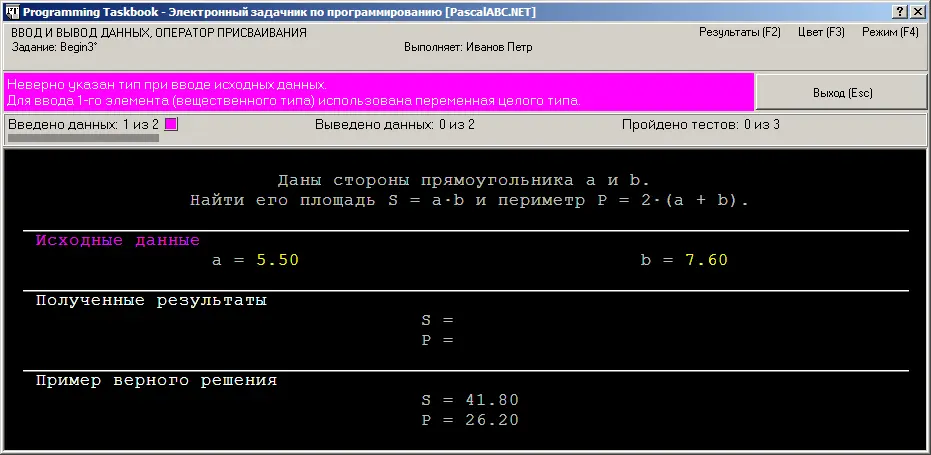Click the Цвет (F3) color option
Screen dimensions: 931x455
coord(821,33)
